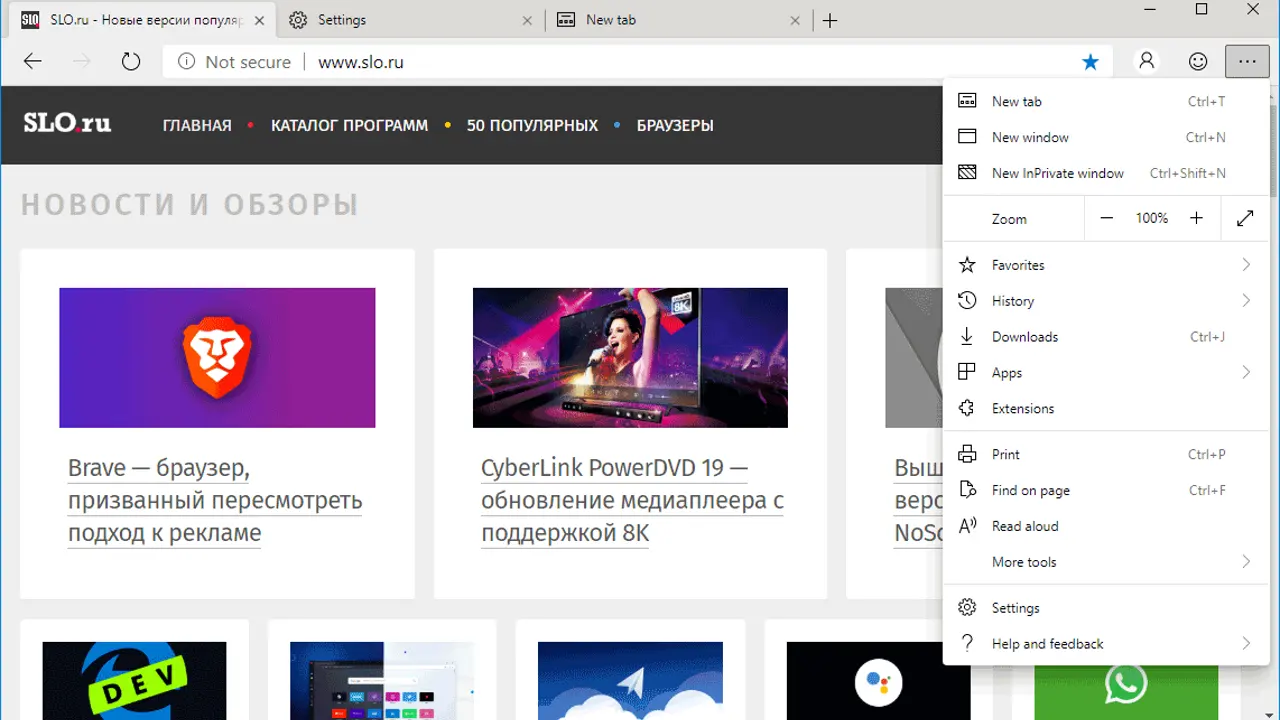
Task: Click the back navigation arrow
Action: click(x=33, y=62)
